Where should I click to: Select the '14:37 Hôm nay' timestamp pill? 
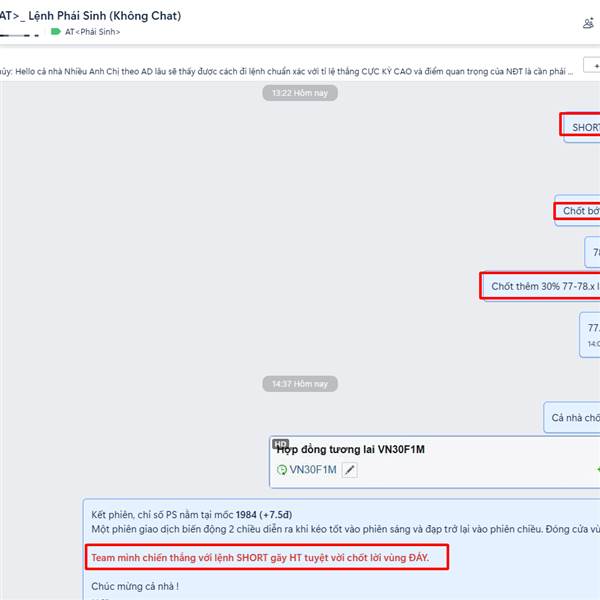pos(300,384)
